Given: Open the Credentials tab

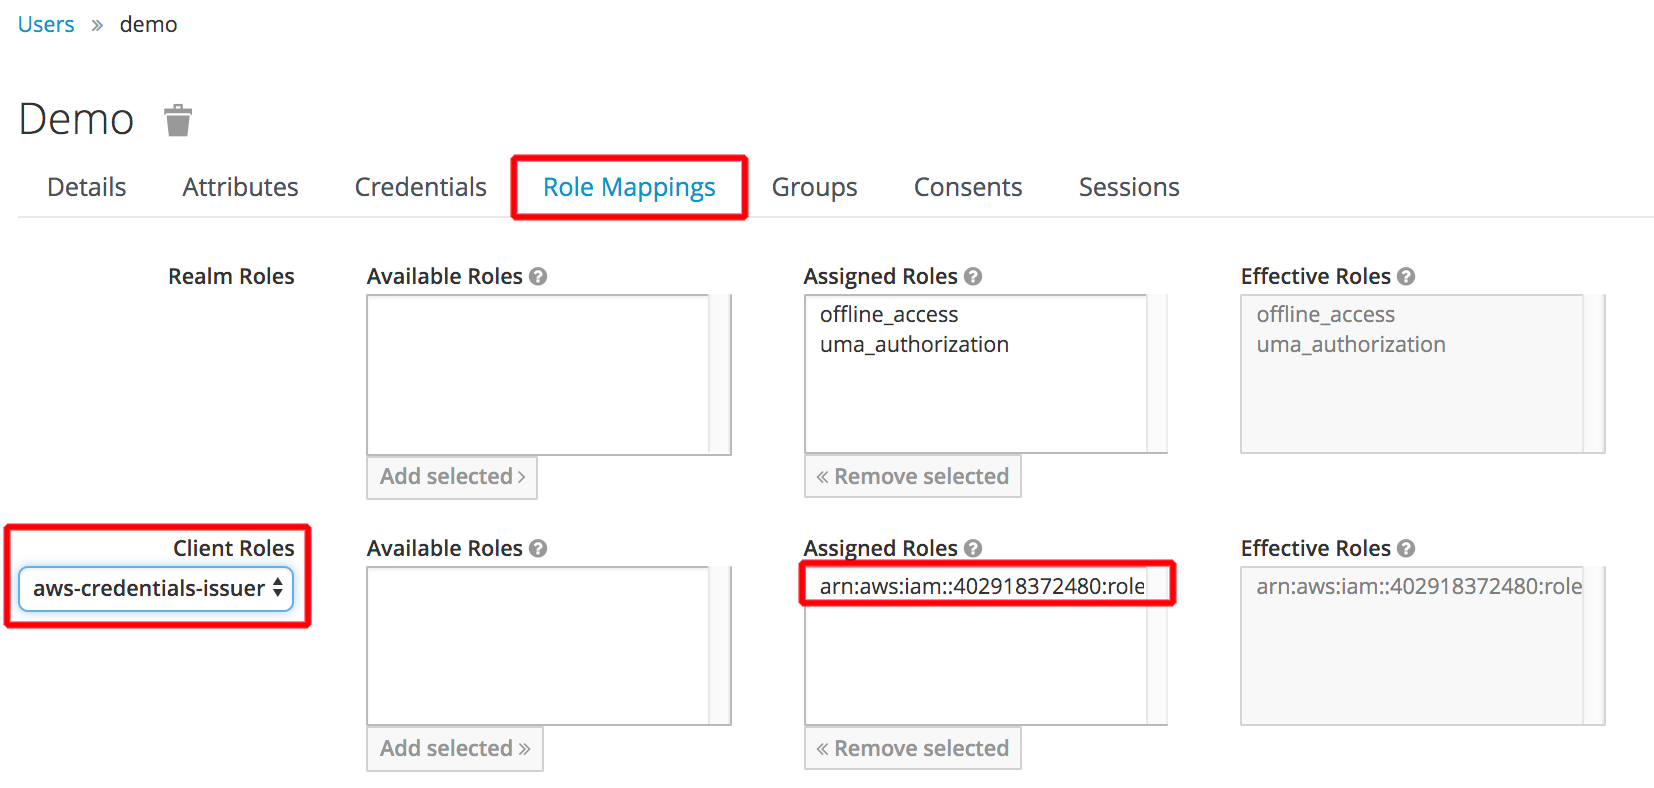Looking at the screenshot, I should click(421, 187).
